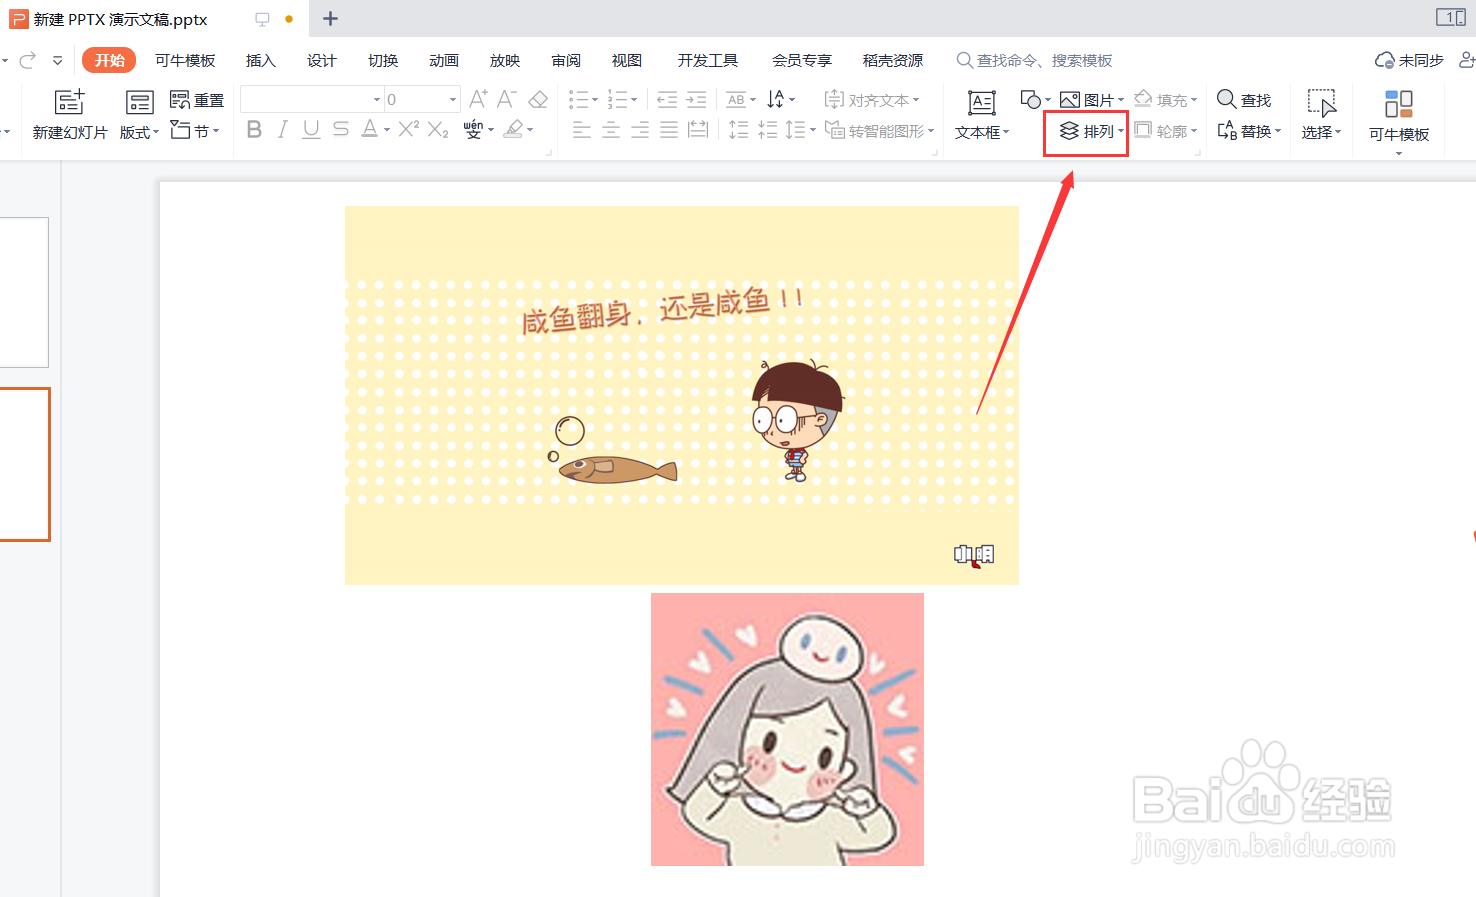
Task: Toggle Bold formatting
Action: coord(254,129)
